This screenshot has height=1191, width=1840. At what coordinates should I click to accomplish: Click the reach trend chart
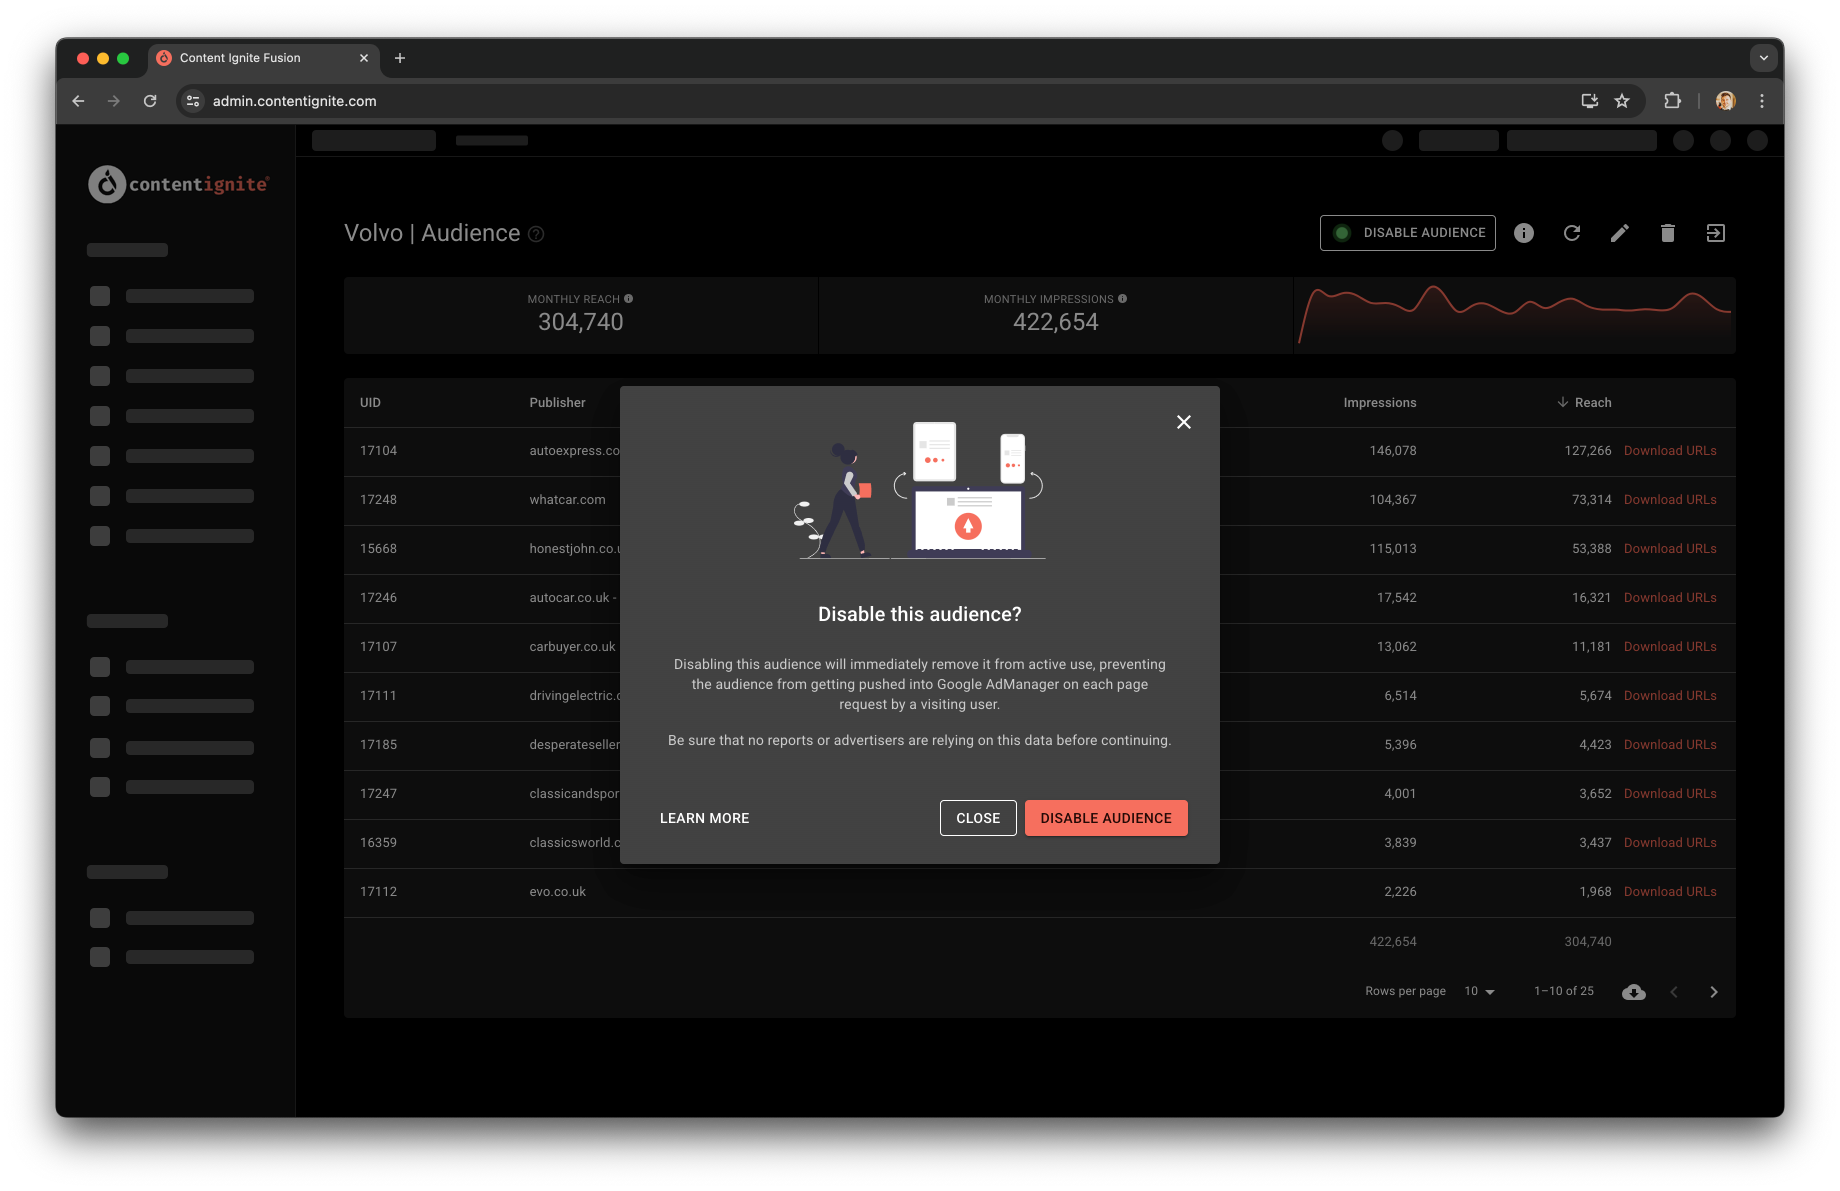(1514, 315)
